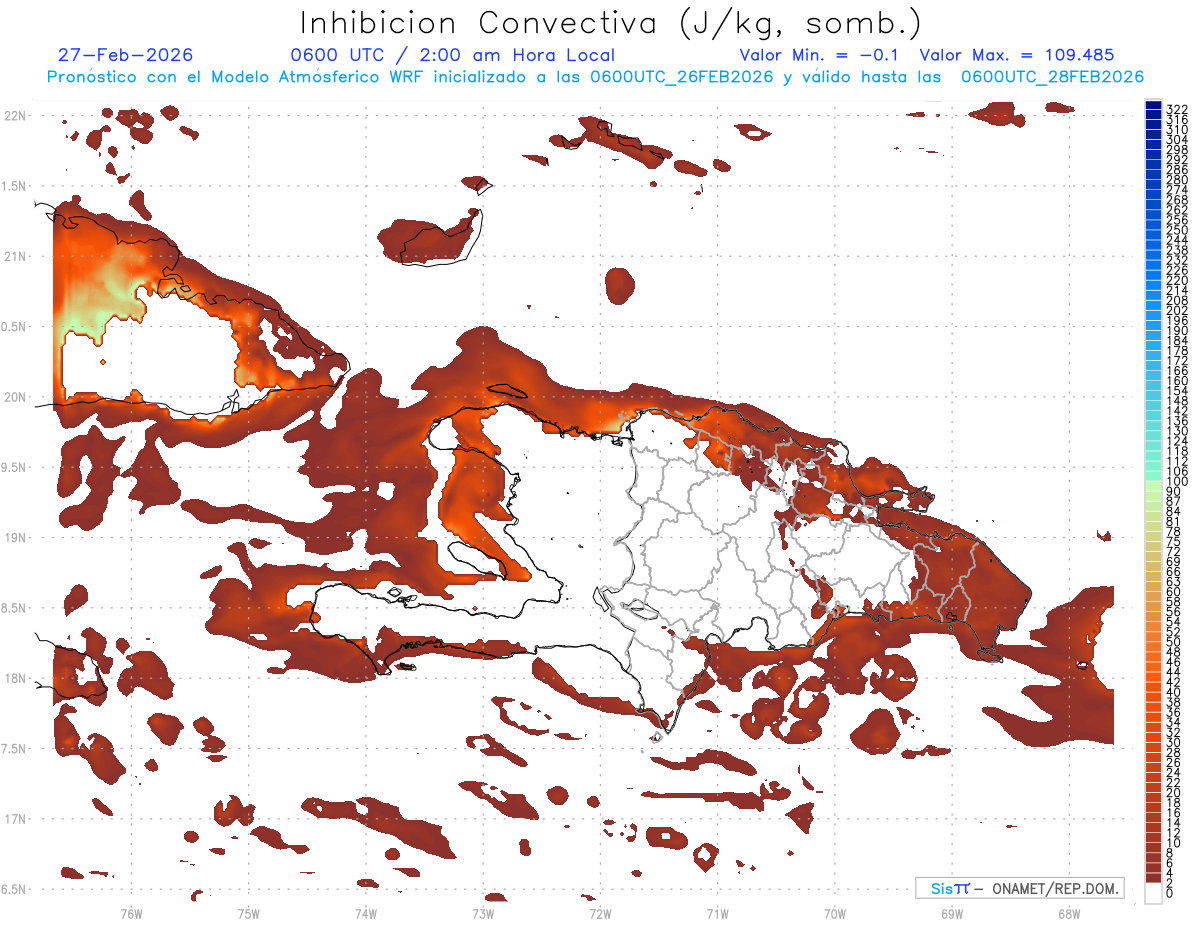Click the '70W' longitude label
The image size is (1200, 927).
834,914
